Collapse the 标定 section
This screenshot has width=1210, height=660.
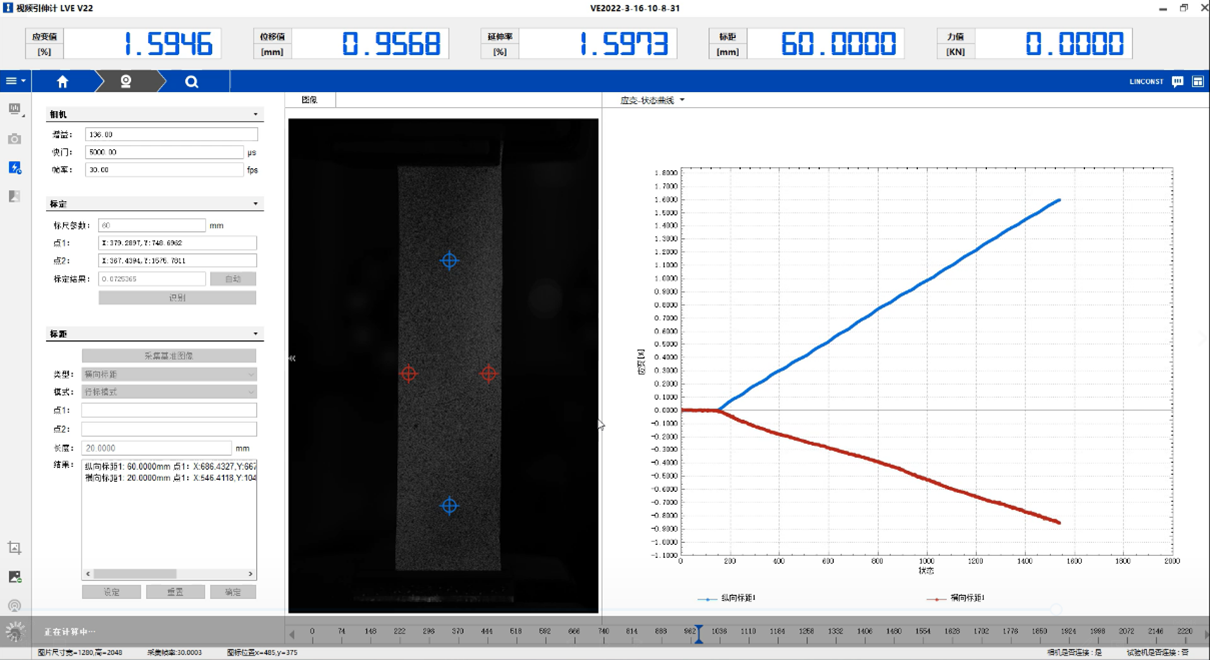255,204
